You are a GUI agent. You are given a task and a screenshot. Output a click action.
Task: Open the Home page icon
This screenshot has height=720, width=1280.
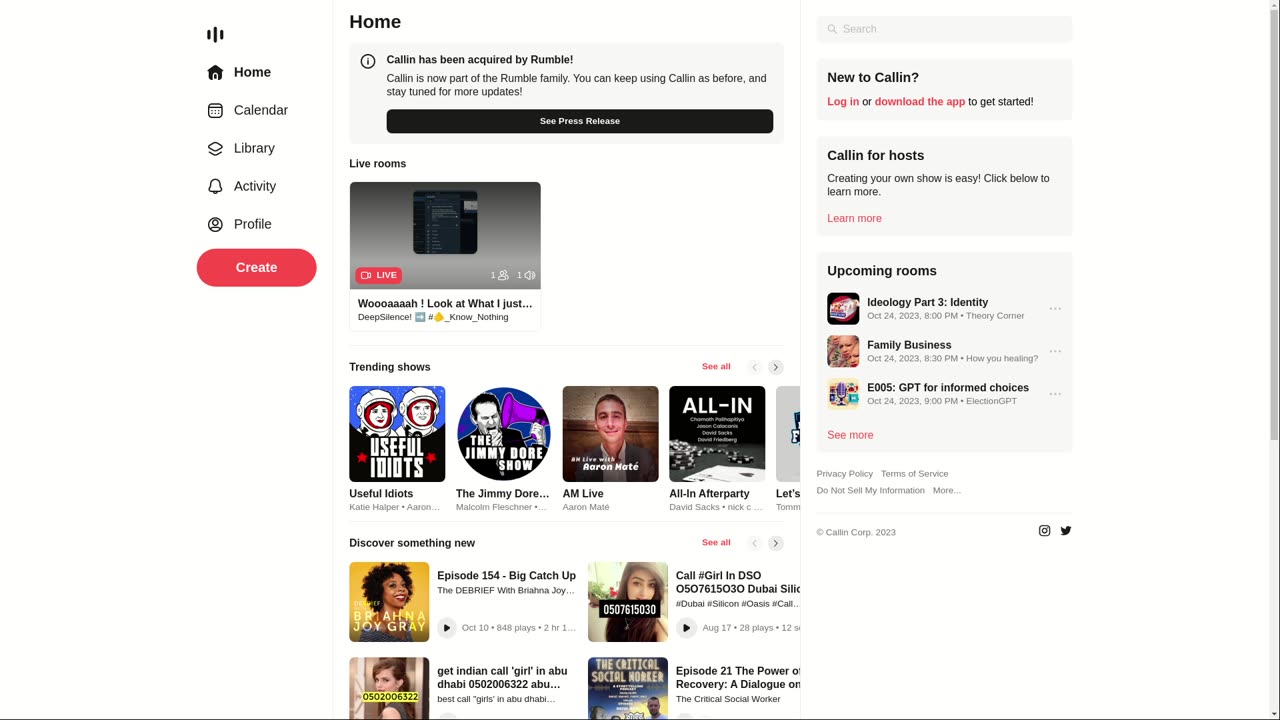click(x=215, y=72)
